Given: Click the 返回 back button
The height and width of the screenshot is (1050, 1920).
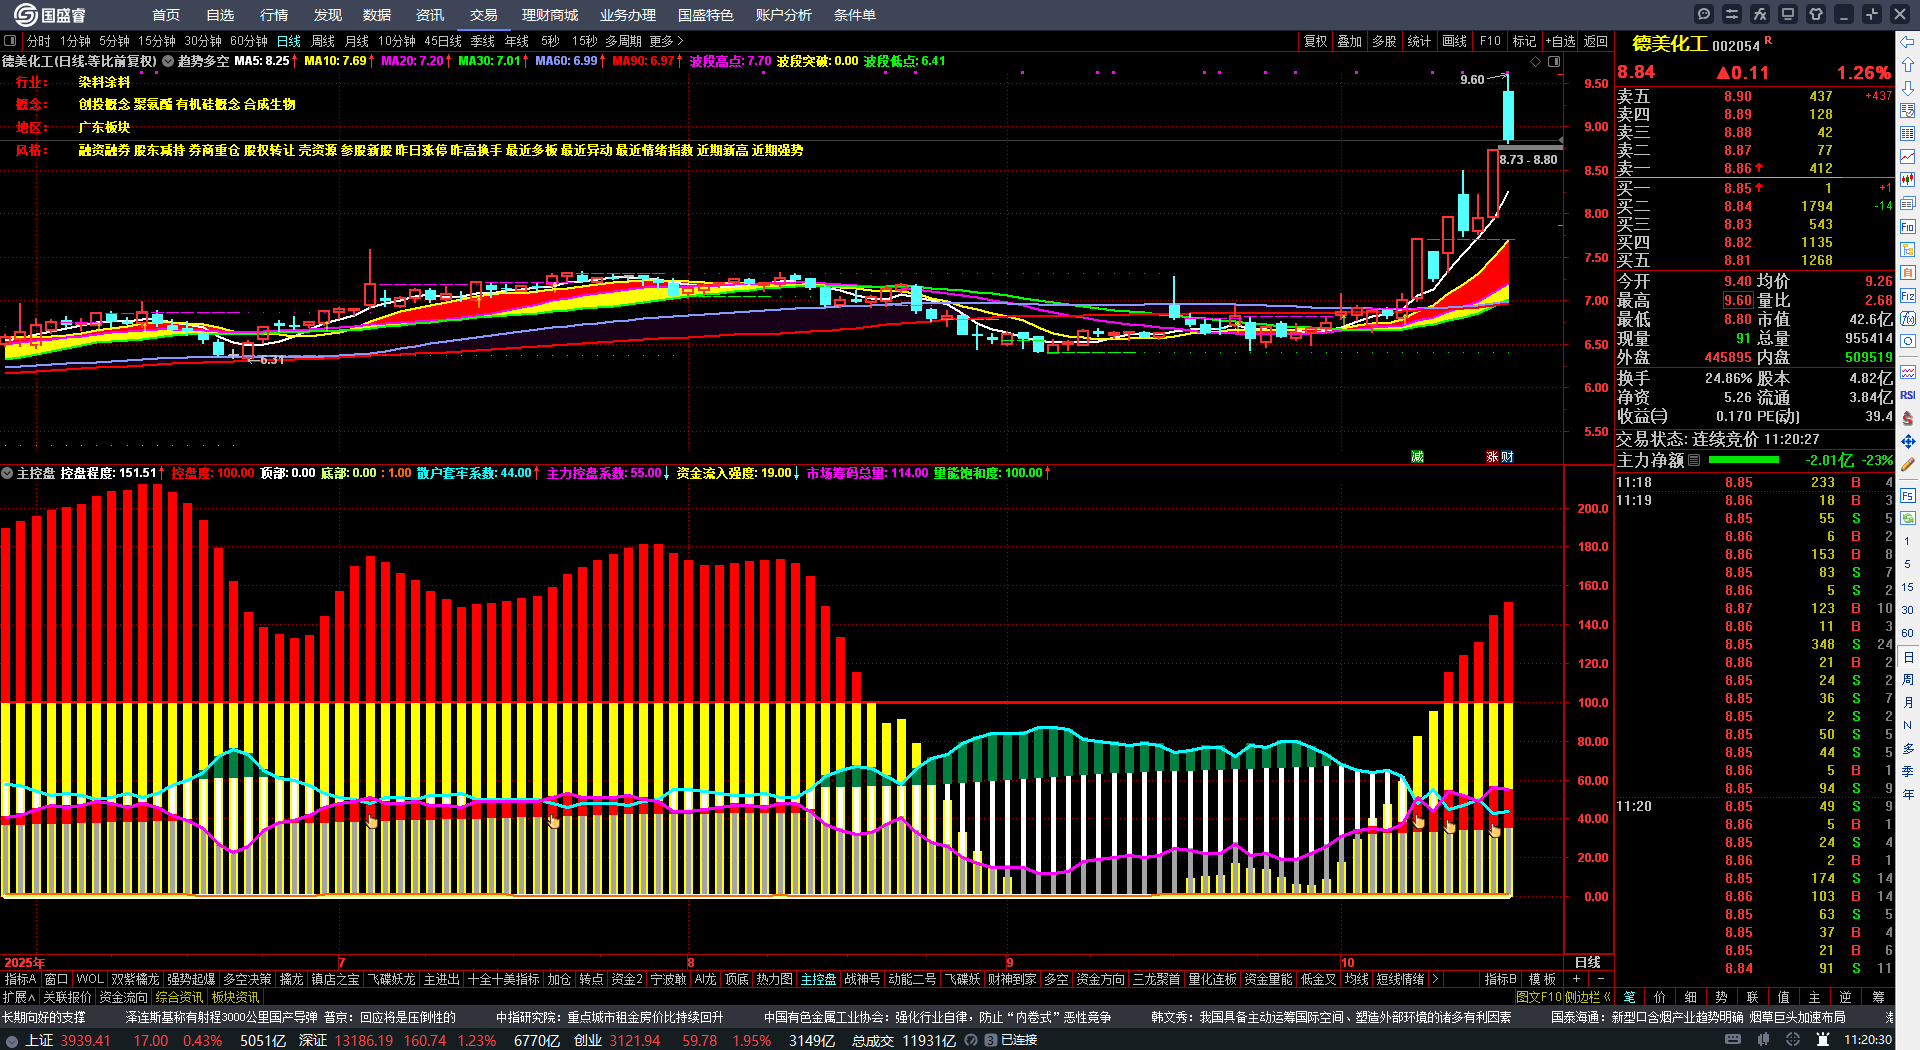Looking at the screenshot, I should pyautogui.click(x=1596, y=41).
